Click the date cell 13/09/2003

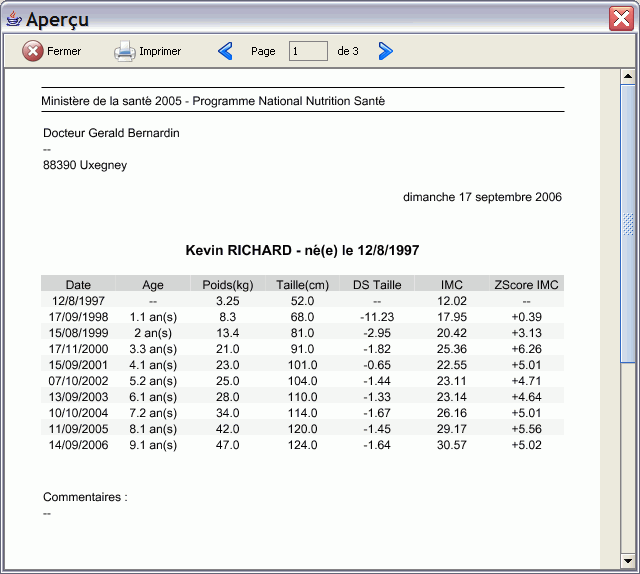point(78,397)
